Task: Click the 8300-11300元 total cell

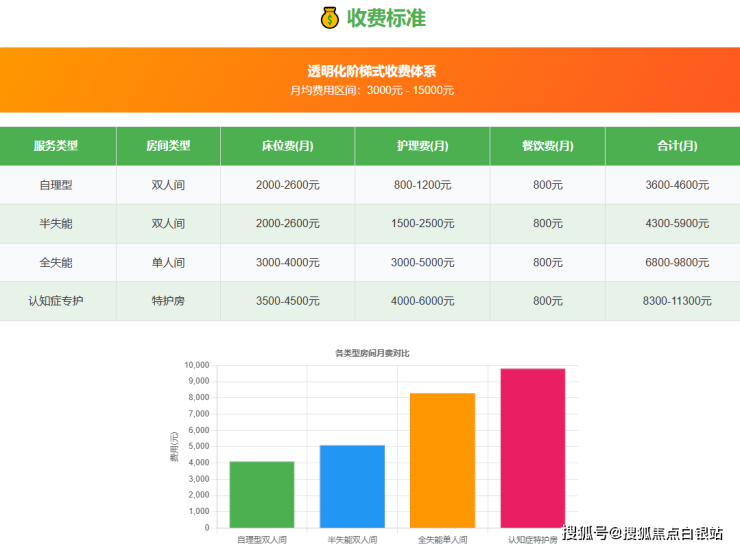Action: pyautogui.click(x=677, y=301)
